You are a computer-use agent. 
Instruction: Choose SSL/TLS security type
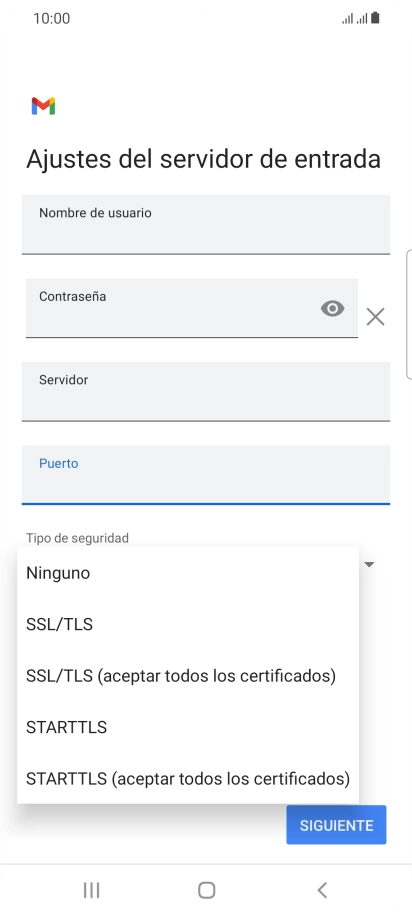click(188, 624)
